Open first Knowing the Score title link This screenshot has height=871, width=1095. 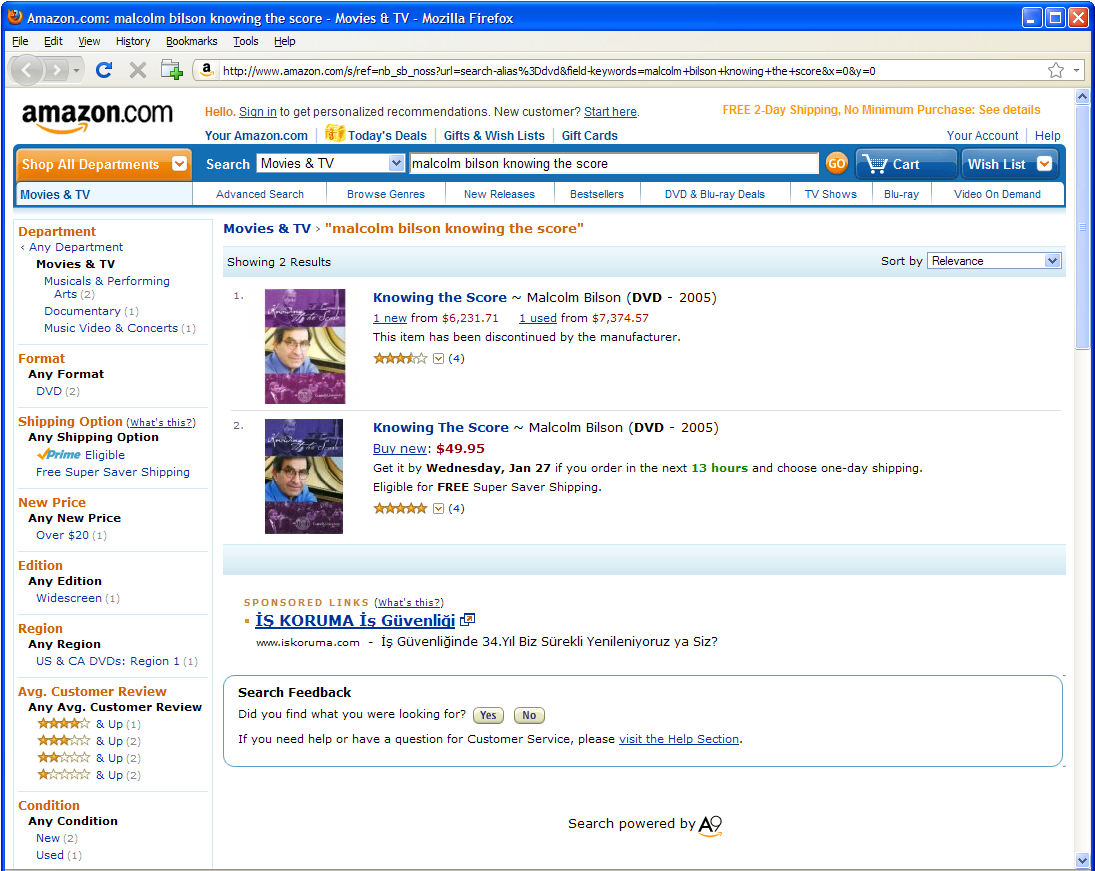(440, 298)
